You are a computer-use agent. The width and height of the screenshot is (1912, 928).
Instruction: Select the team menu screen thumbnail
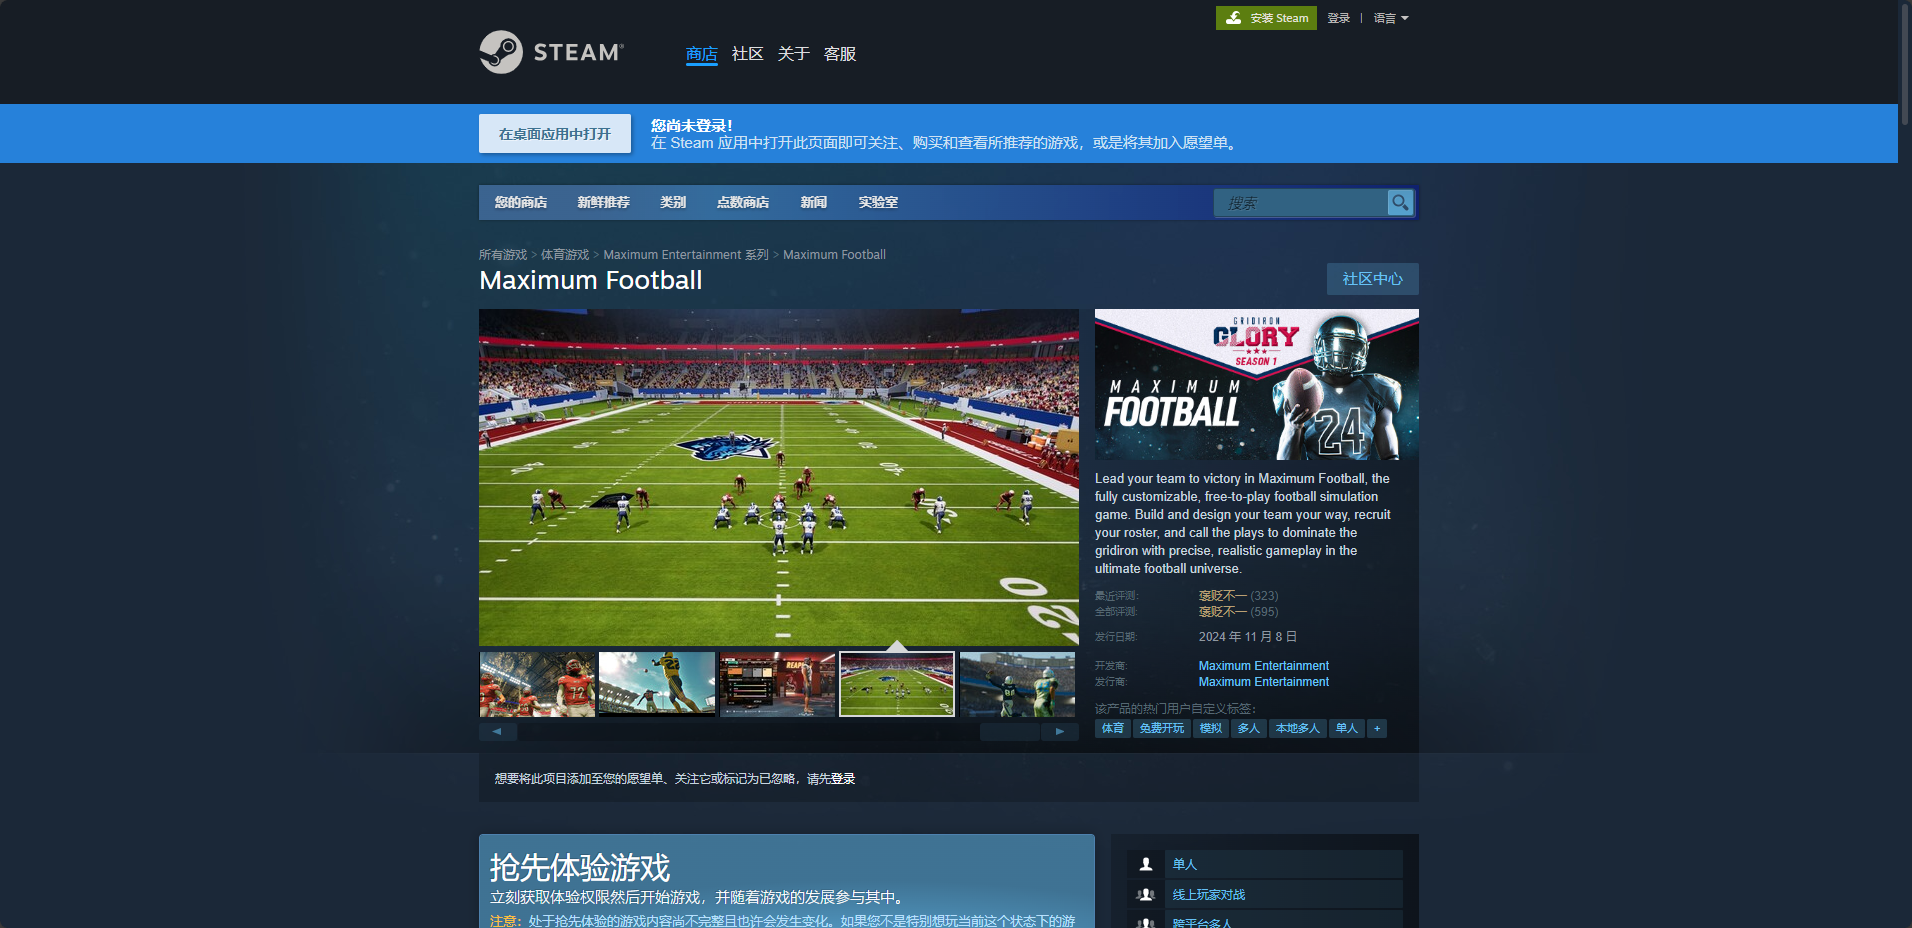777,684
